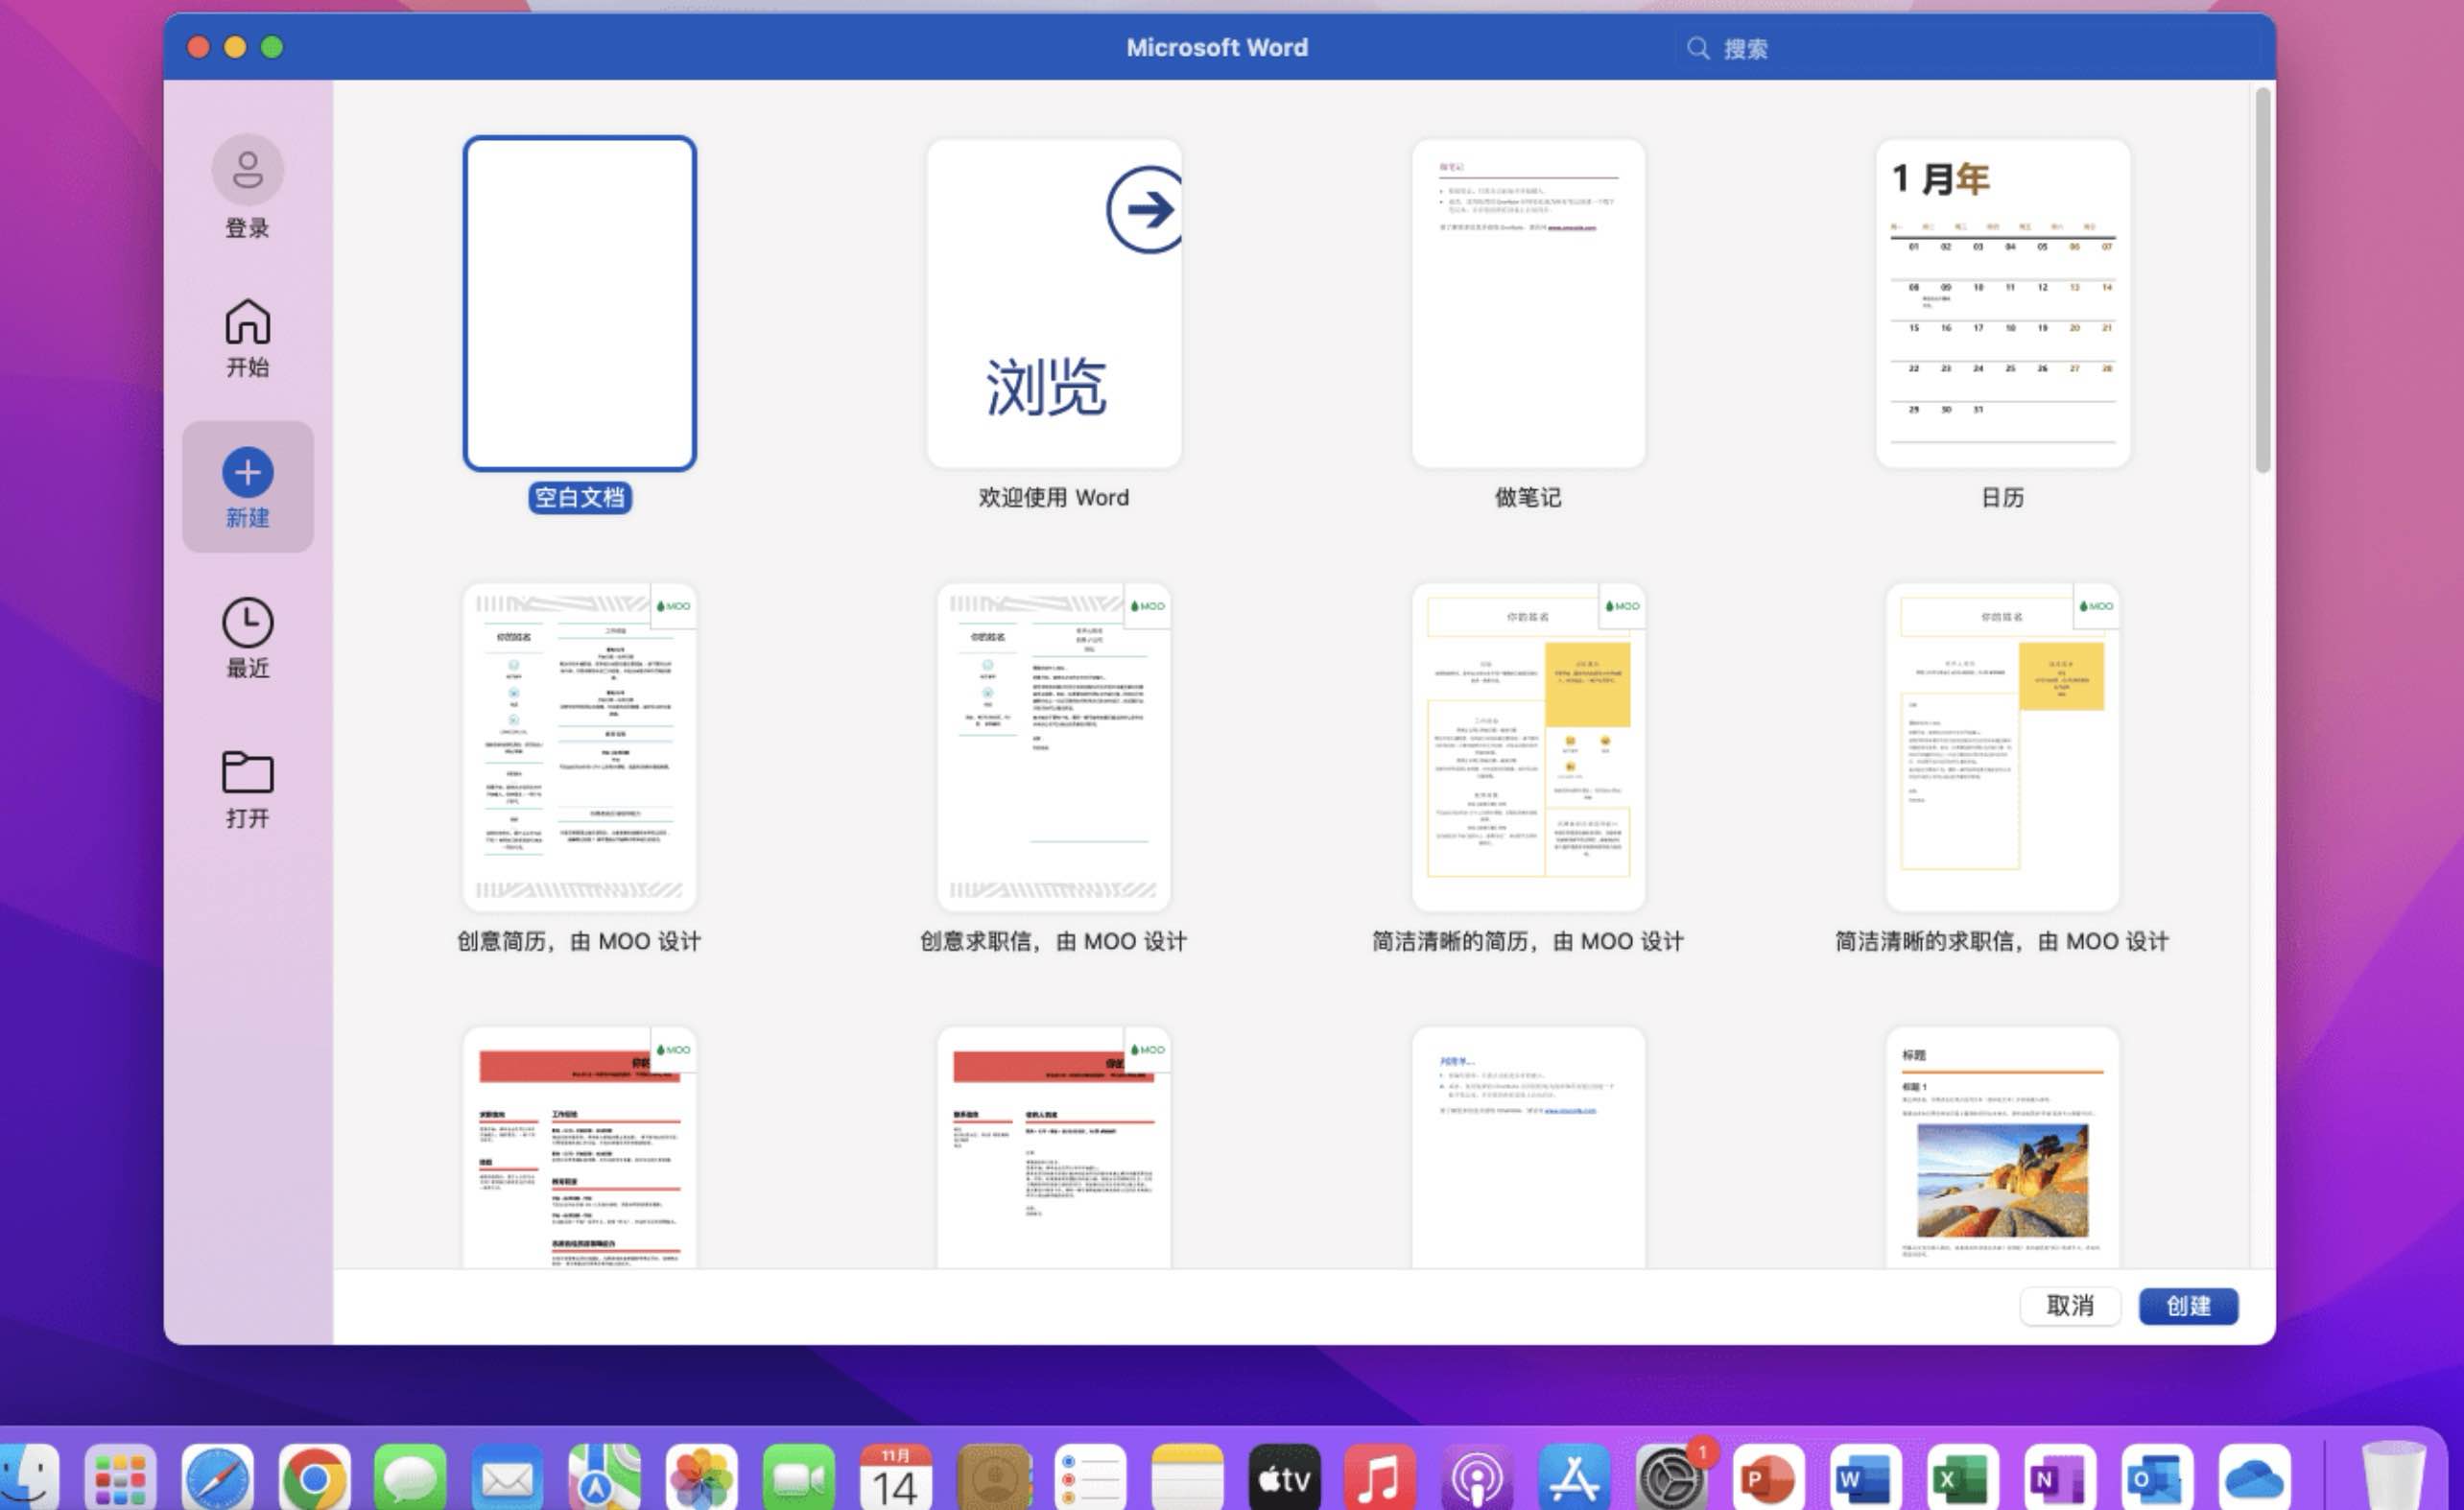
Task: Select 简洁清晰的求职信，由 MOO 设计 template
Action: coord(2003,747)
